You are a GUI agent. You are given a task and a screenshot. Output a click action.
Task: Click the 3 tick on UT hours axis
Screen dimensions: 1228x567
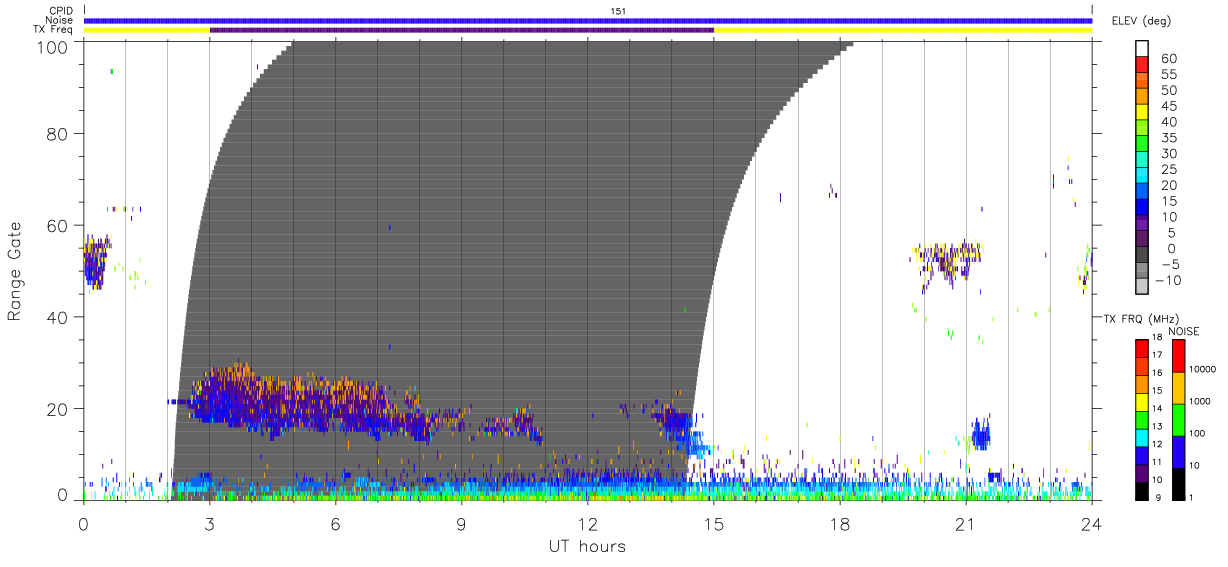pyautogui.click(x=210, y=521)
